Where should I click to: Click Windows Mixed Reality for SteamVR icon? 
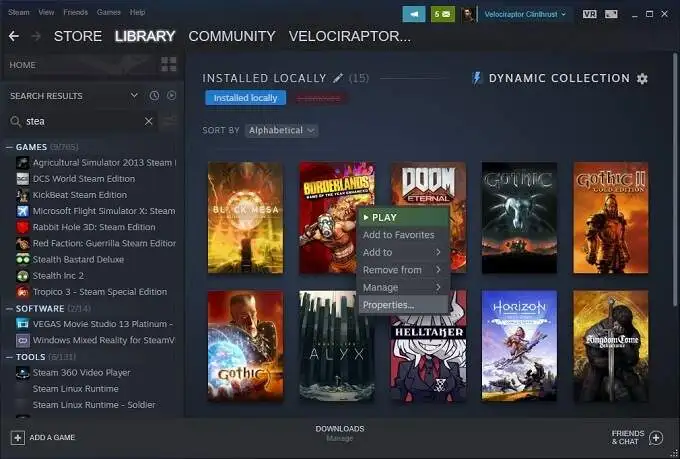pyautogui.click(x=23, y=340)
